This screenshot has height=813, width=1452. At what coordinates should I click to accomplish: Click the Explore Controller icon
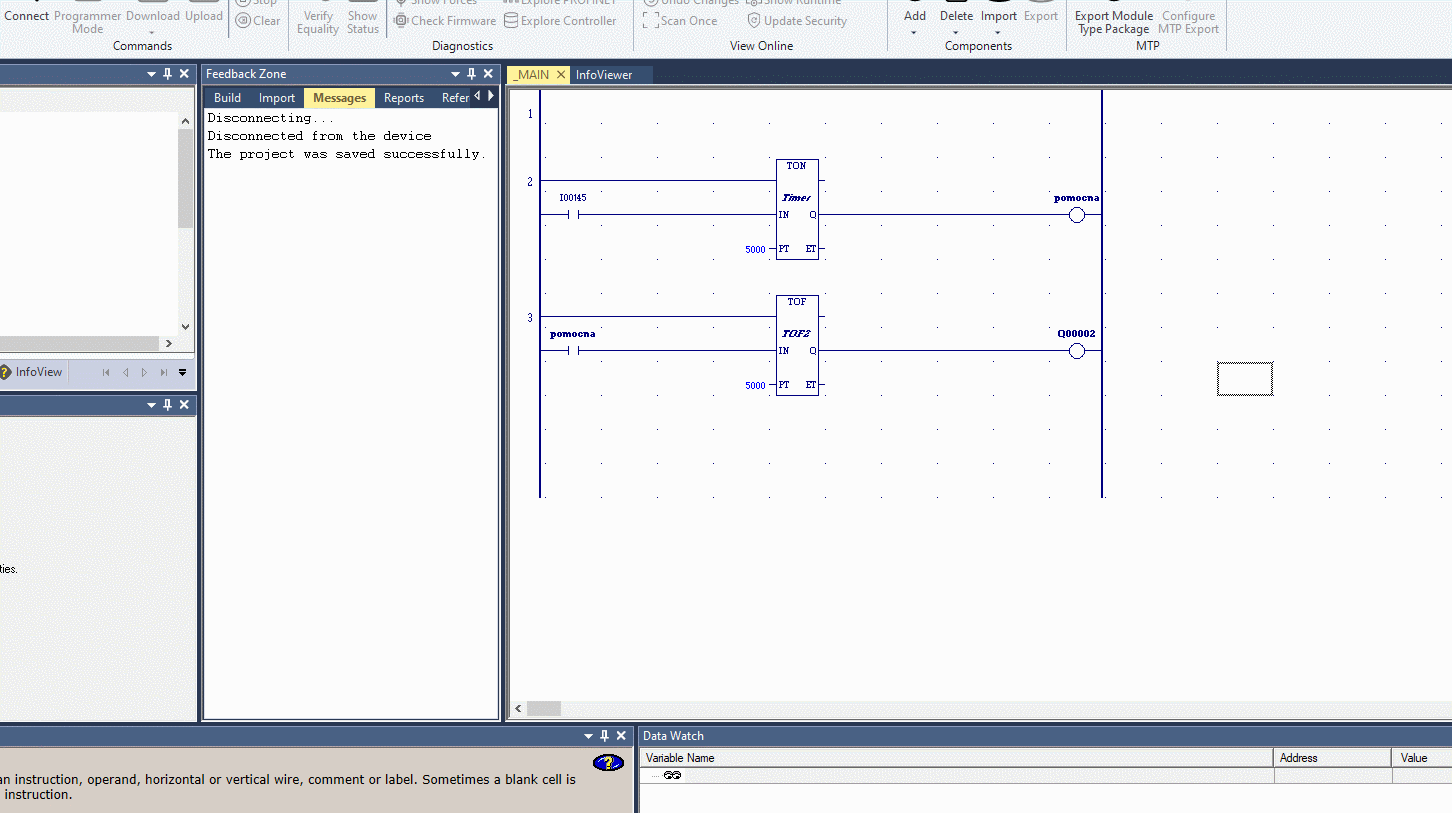511,21
